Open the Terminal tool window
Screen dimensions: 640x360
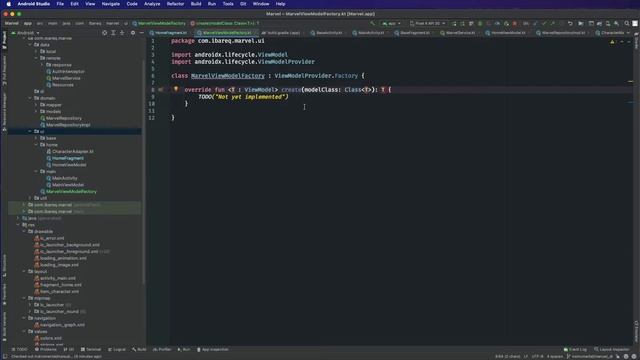91,349
